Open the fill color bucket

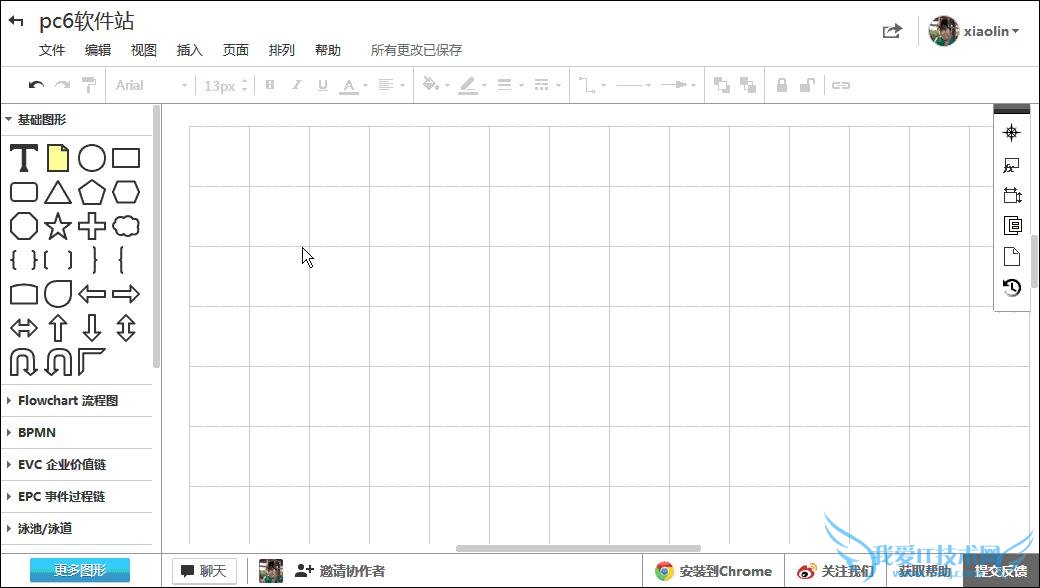click(x=436, y=85)
